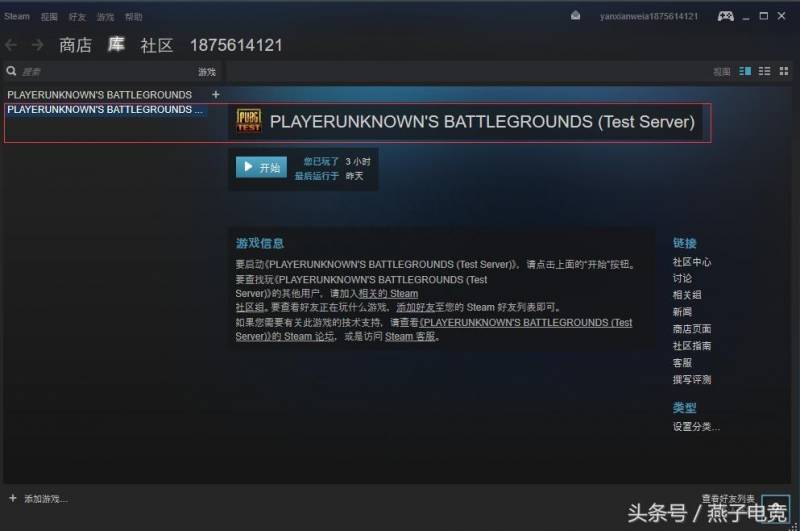
Task: Click the PUBG TEST game icon
Action: [248, 121]
